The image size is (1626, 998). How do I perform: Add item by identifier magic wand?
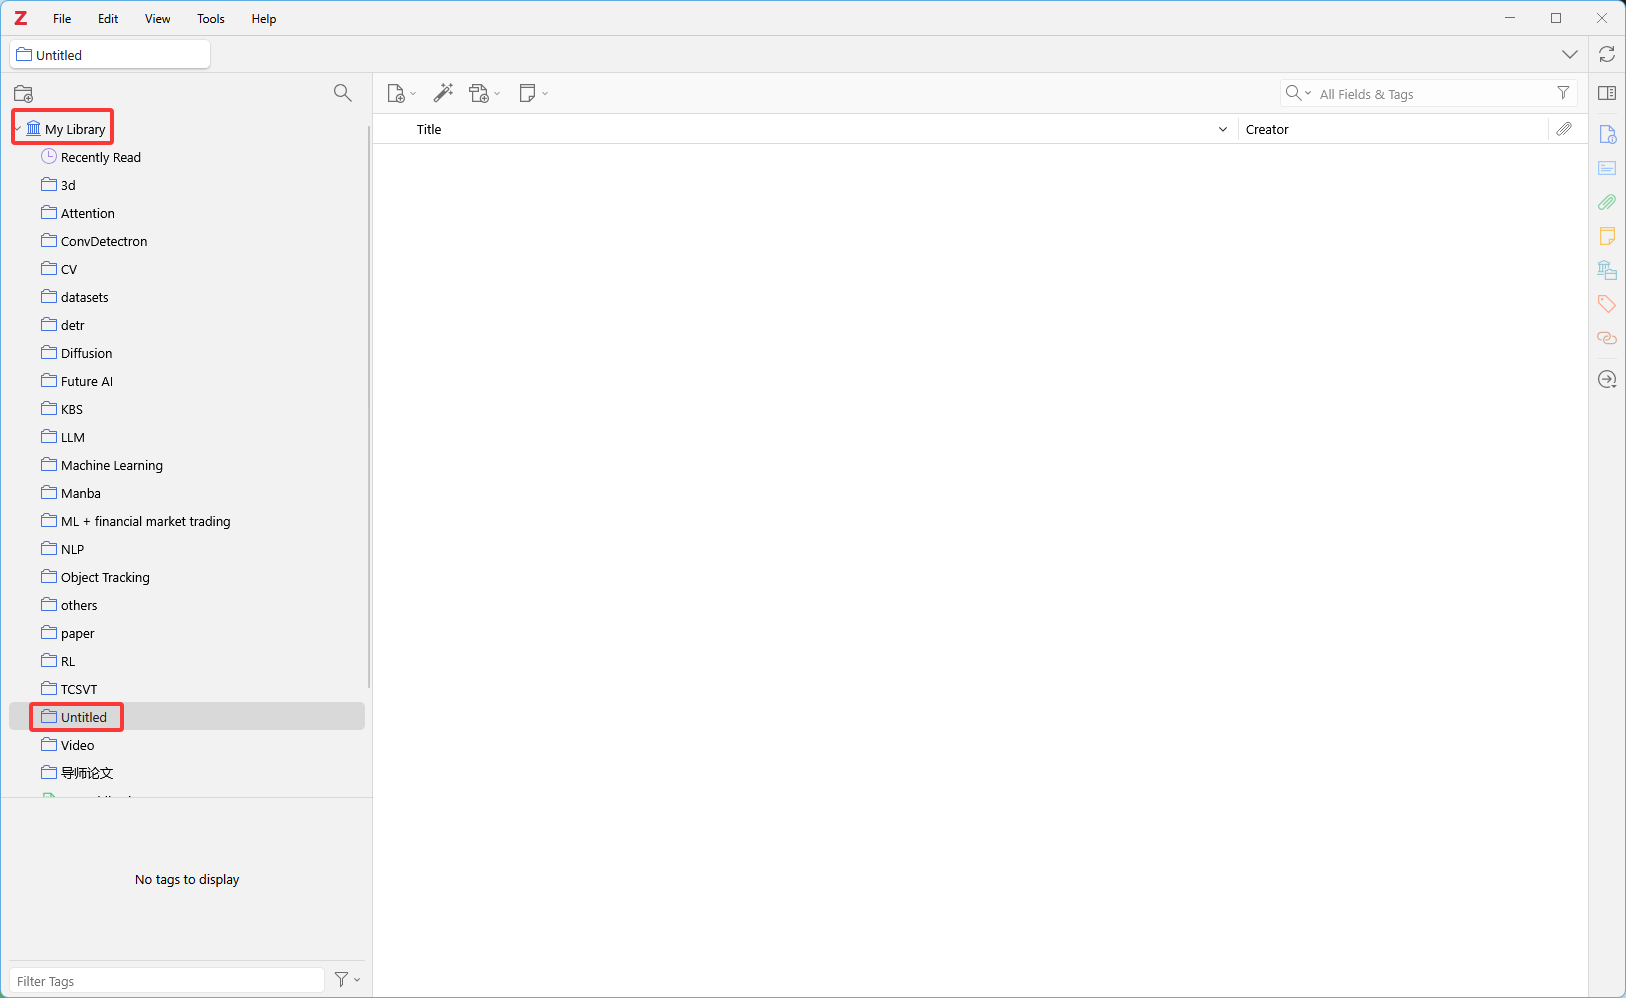[443, 93]
